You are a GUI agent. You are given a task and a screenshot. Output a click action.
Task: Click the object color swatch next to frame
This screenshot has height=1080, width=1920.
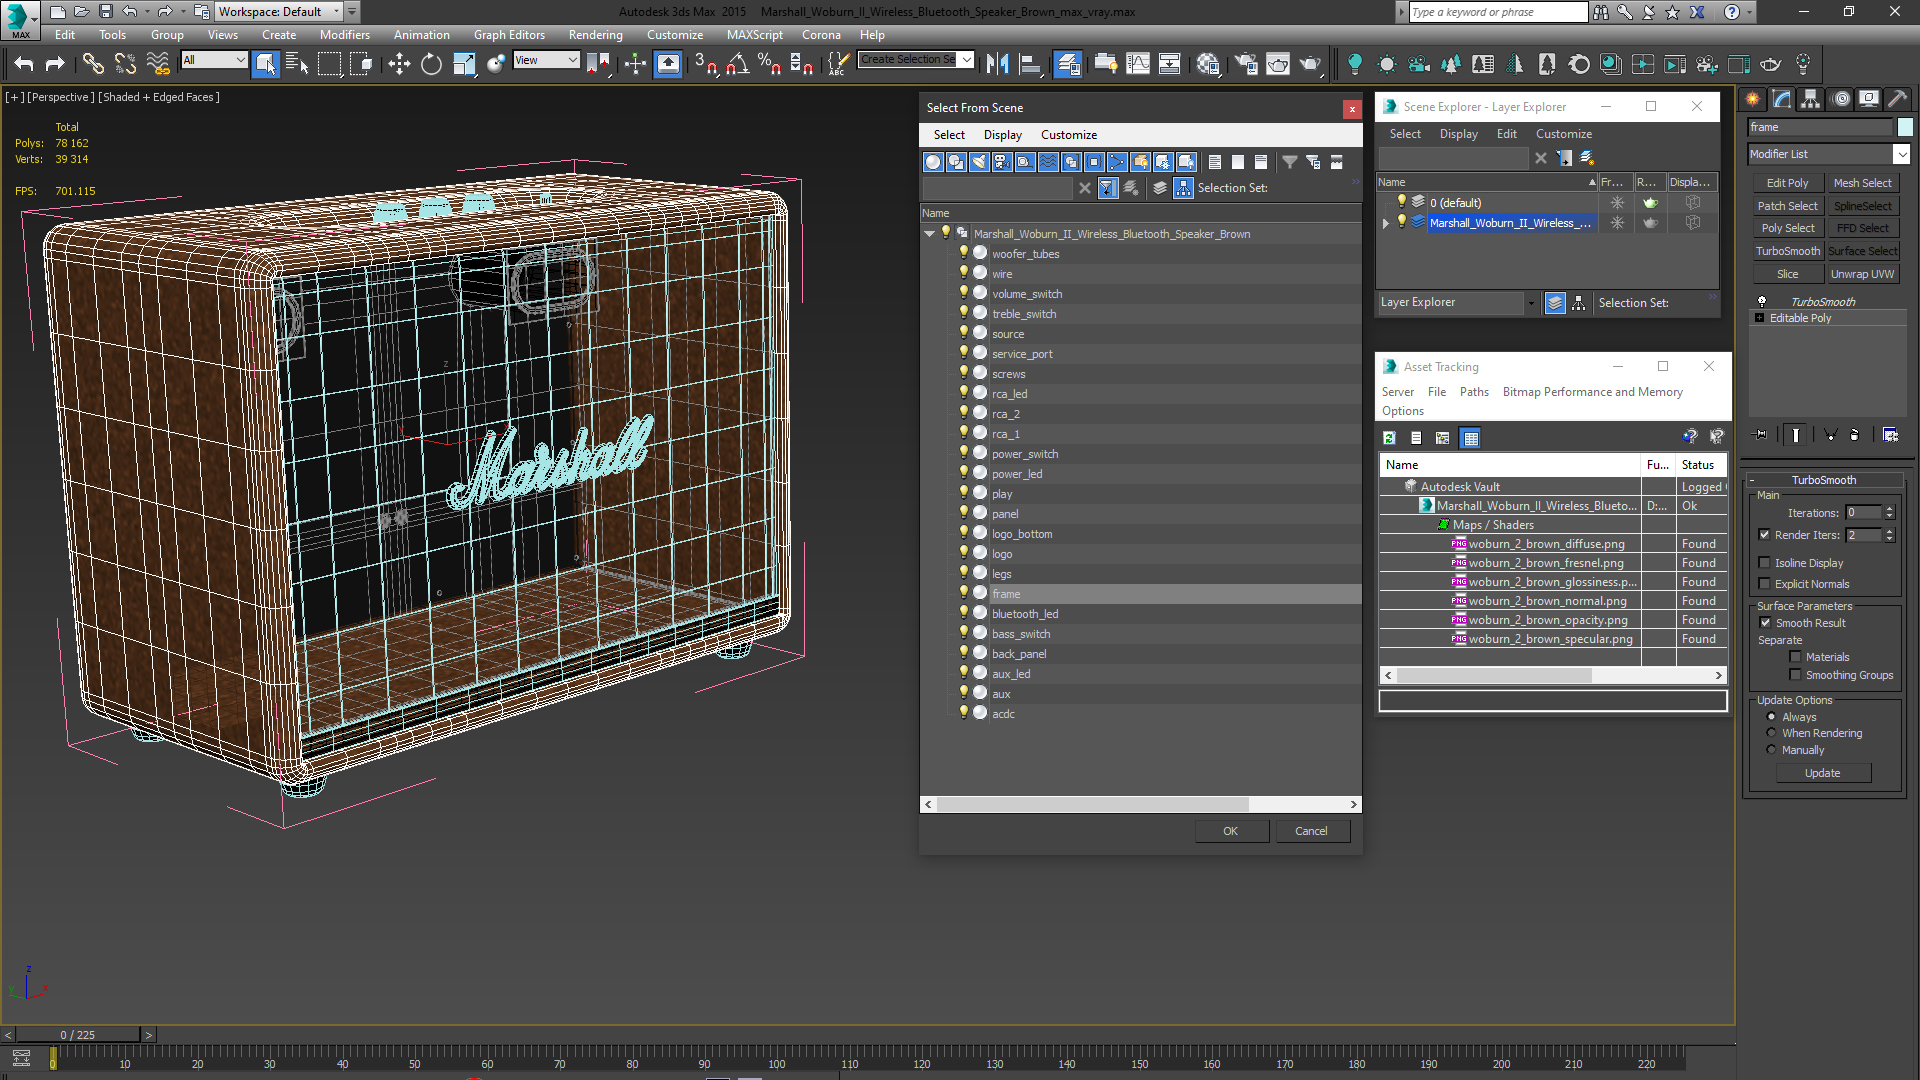1905,127
